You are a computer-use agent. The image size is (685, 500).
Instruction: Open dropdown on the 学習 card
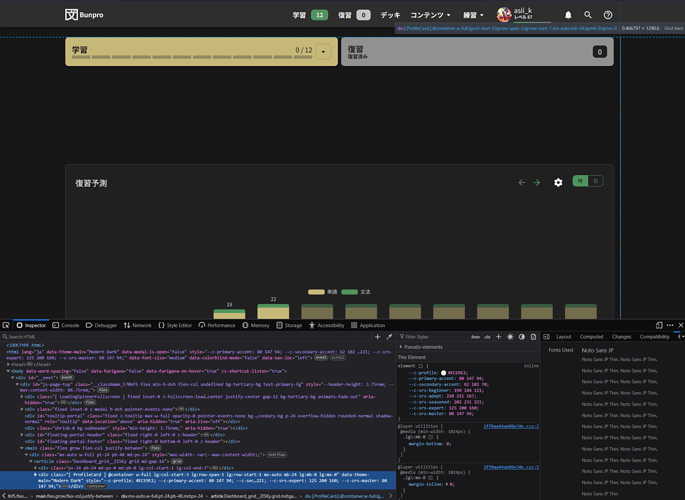[x=323, y=52]
